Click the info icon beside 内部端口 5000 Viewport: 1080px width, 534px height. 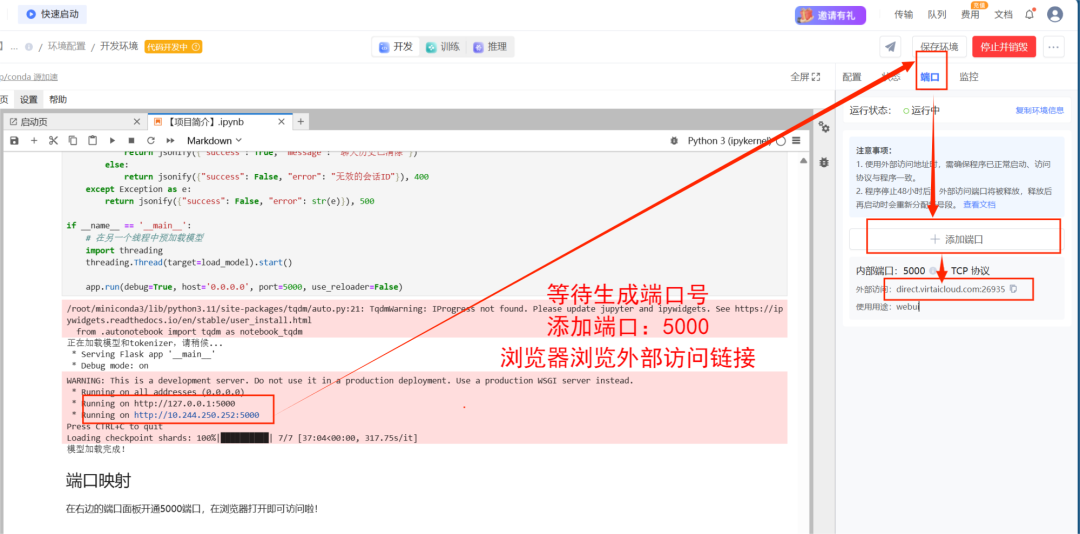(x=933, y=271)
